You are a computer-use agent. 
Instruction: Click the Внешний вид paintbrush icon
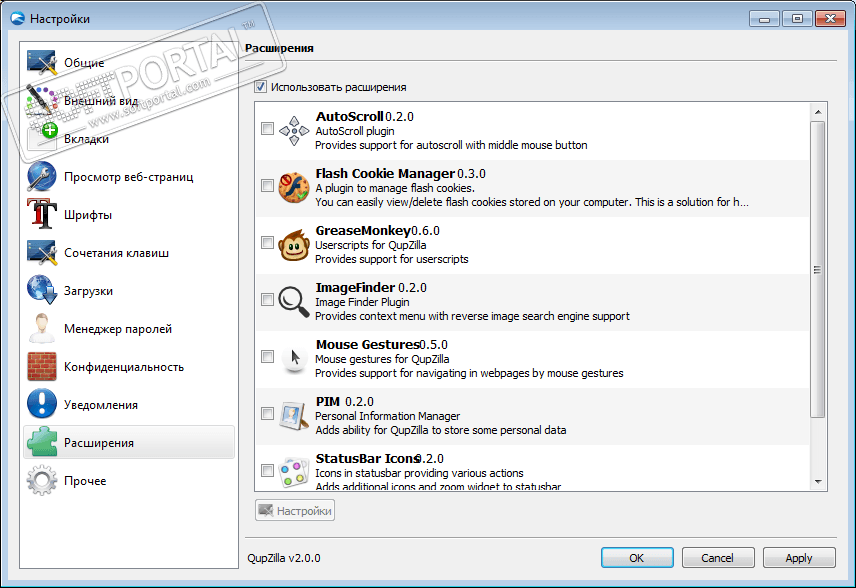coord(41,100)
